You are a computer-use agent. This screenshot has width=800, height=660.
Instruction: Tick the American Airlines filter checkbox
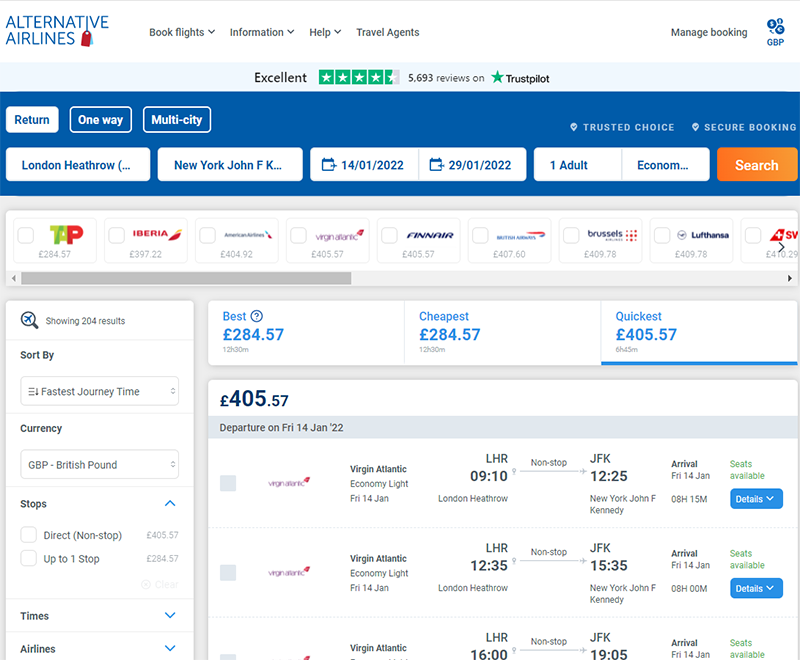(208, 236)
